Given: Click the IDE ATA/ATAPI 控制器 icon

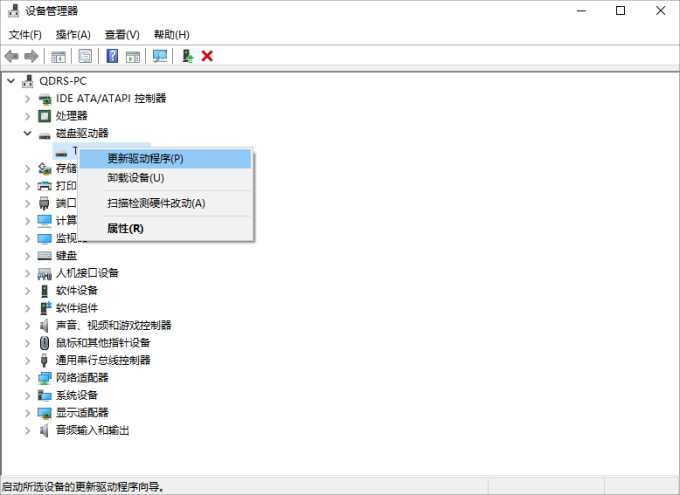Looking at the screenshot, I should pos(45,99).
